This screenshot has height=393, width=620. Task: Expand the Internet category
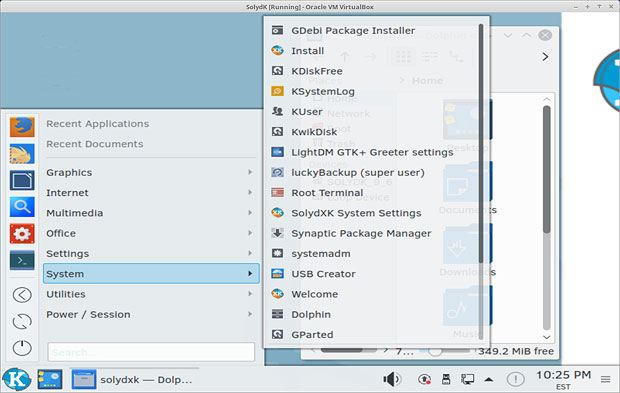pos(151,193)
